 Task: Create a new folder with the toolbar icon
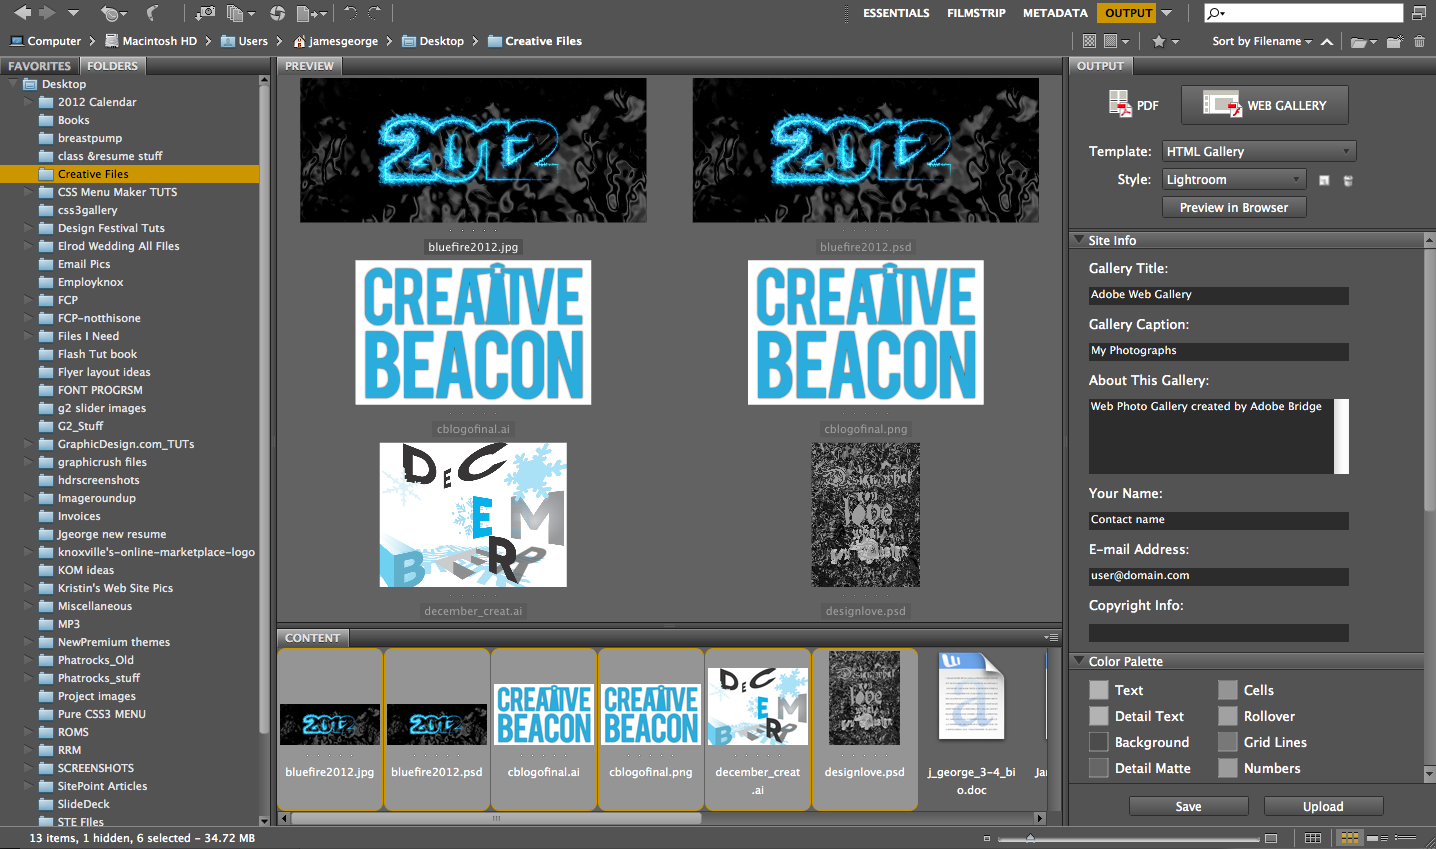click(x=1394, y=41)
